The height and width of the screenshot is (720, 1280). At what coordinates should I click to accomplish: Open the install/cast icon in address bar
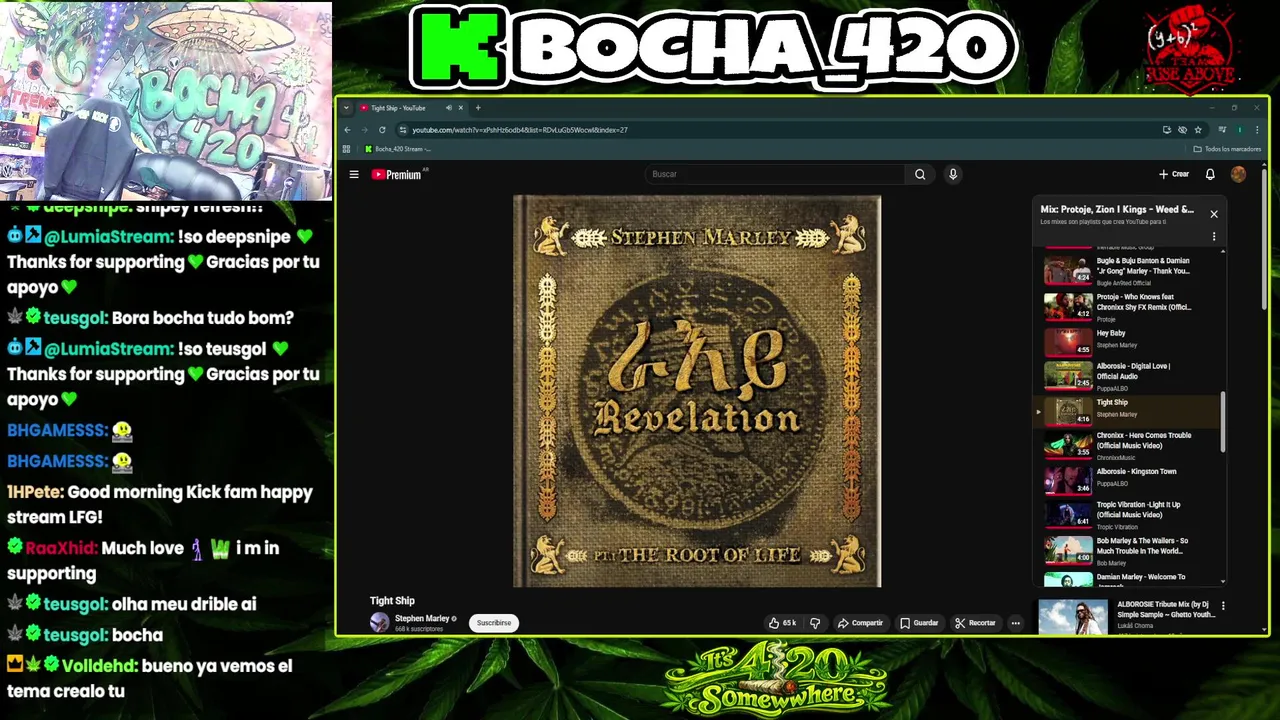pyautogui.click(x=1166, y=130)
